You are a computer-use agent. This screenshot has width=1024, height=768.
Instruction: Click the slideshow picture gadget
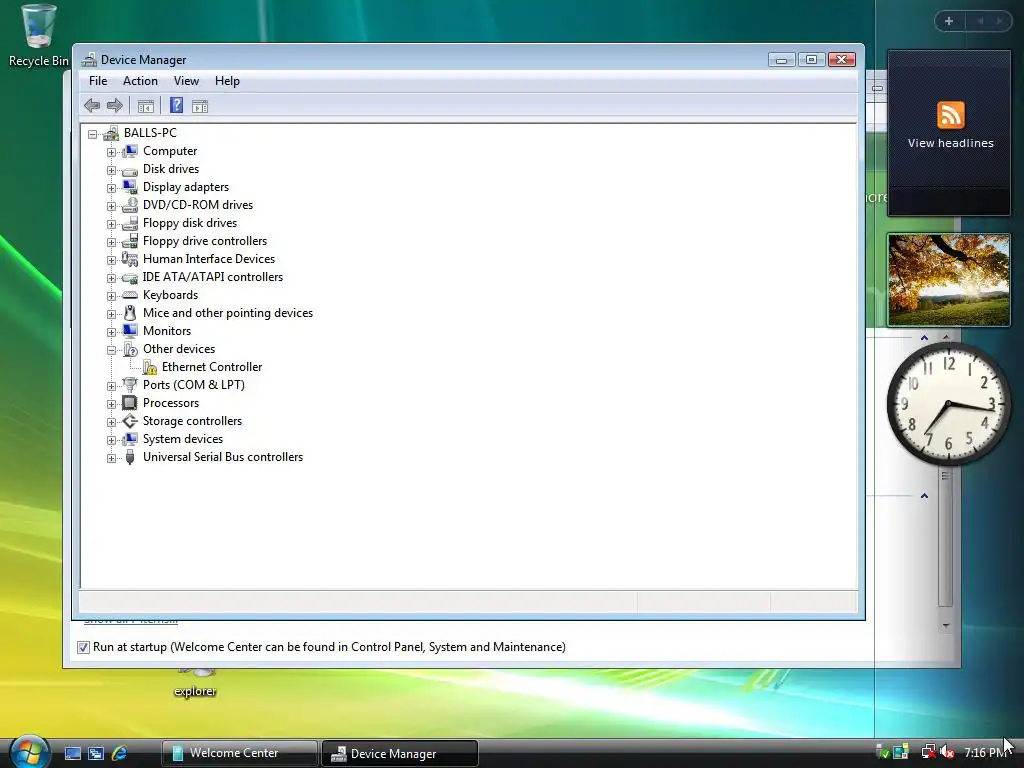949,280
